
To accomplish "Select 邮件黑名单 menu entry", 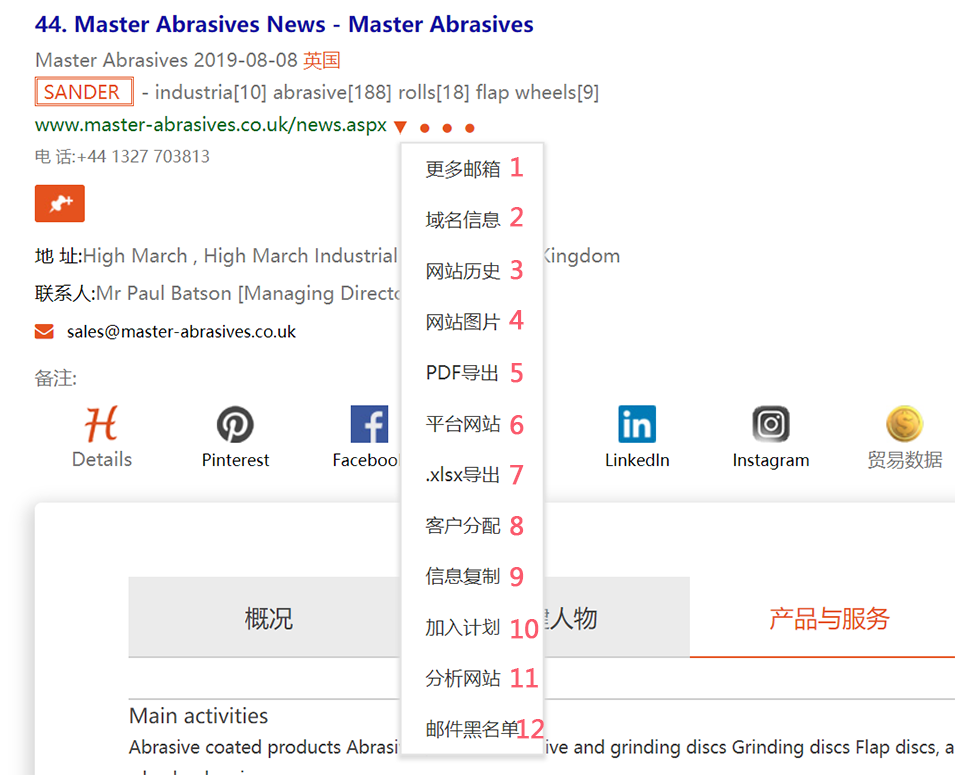I will click(472, 729).
